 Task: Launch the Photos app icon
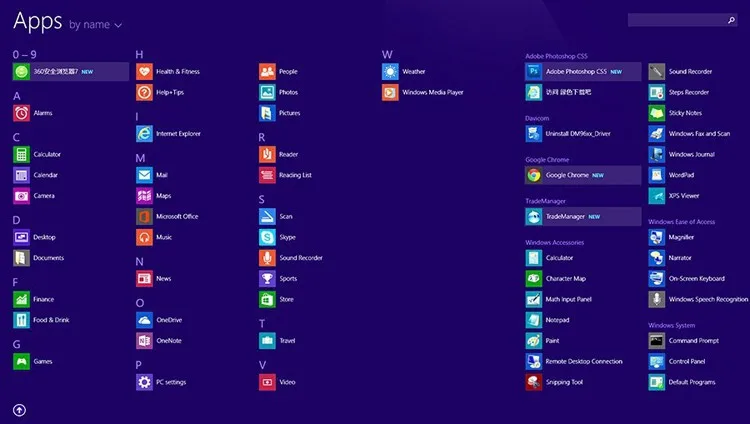(x=267, y=92)
